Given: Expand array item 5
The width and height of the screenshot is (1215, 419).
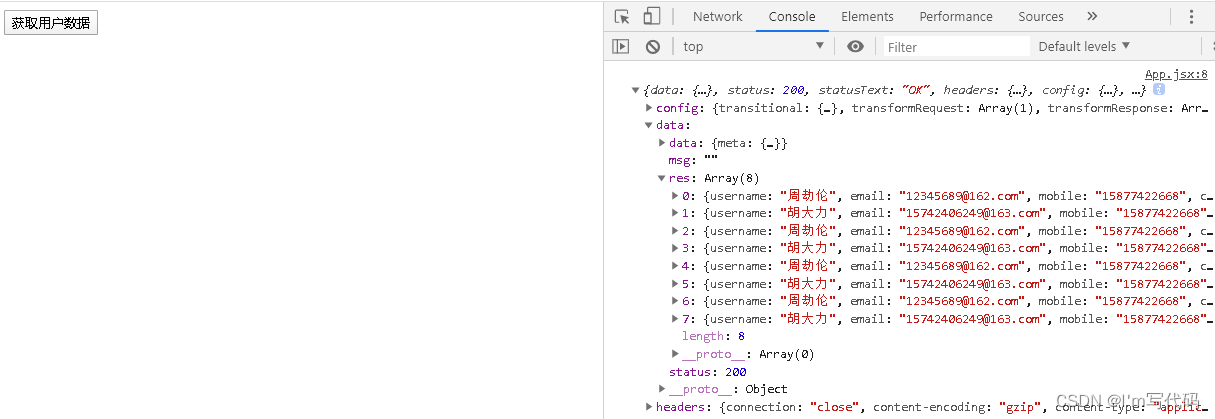Looking at the screenshot, I should click(675, 284).
